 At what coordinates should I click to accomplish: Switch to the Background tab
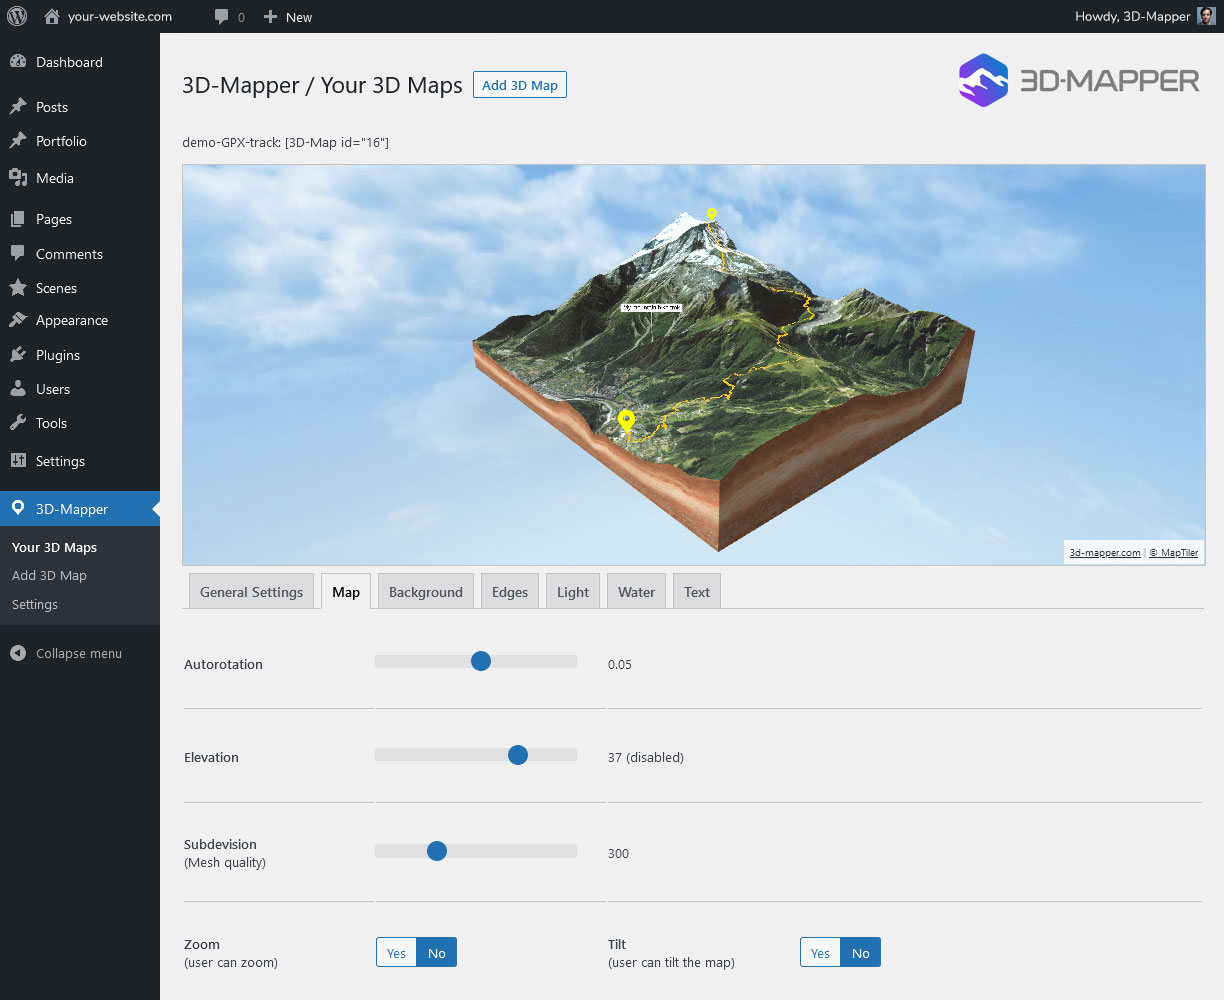click(425, 591)
